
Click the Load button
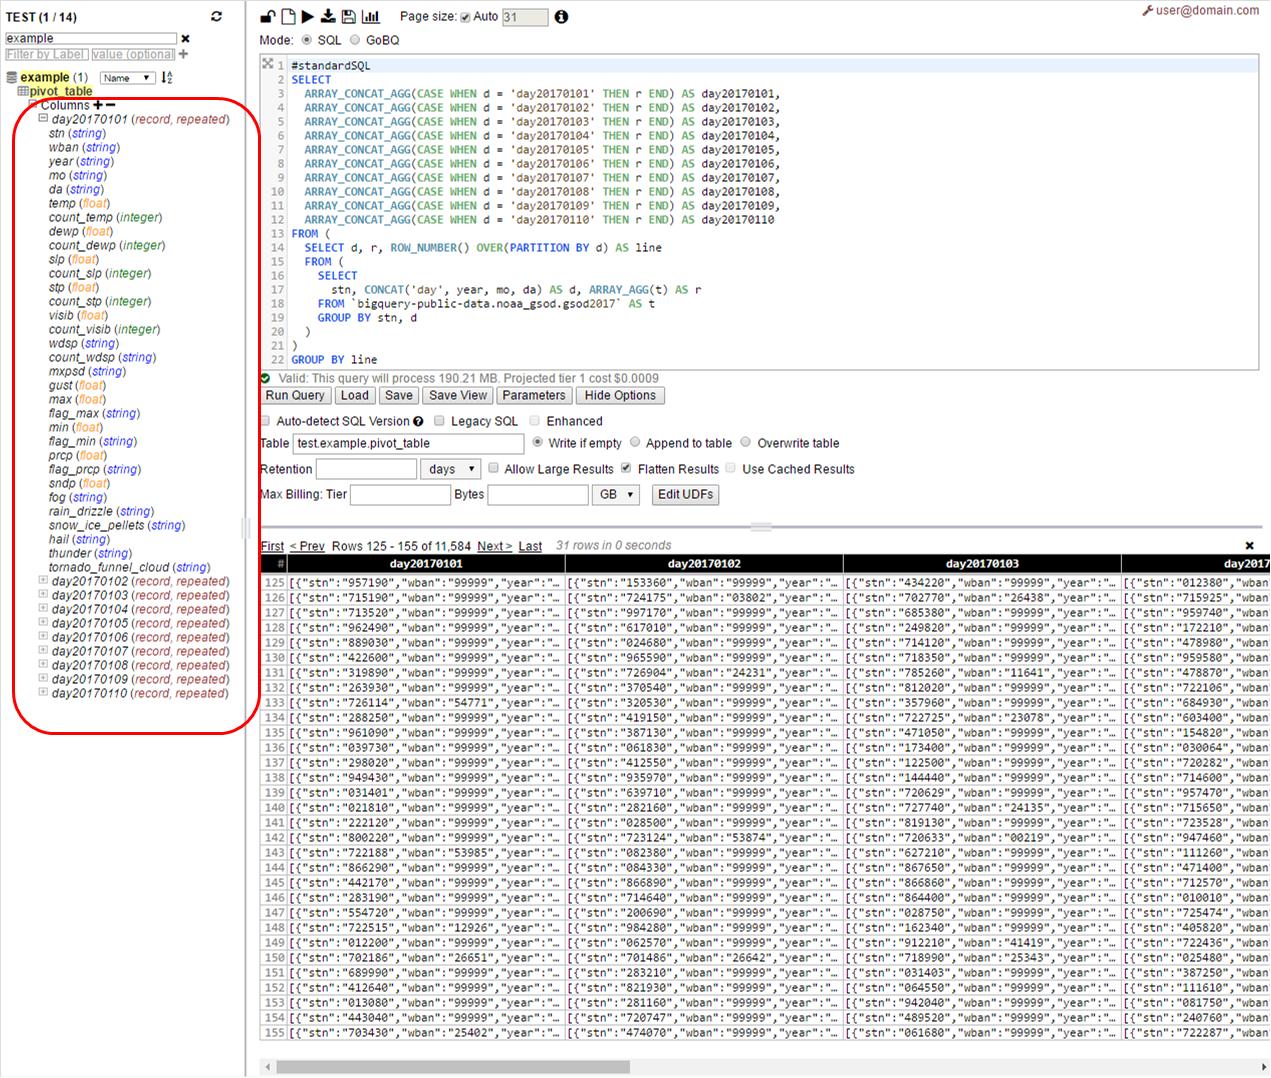[355, 396]
